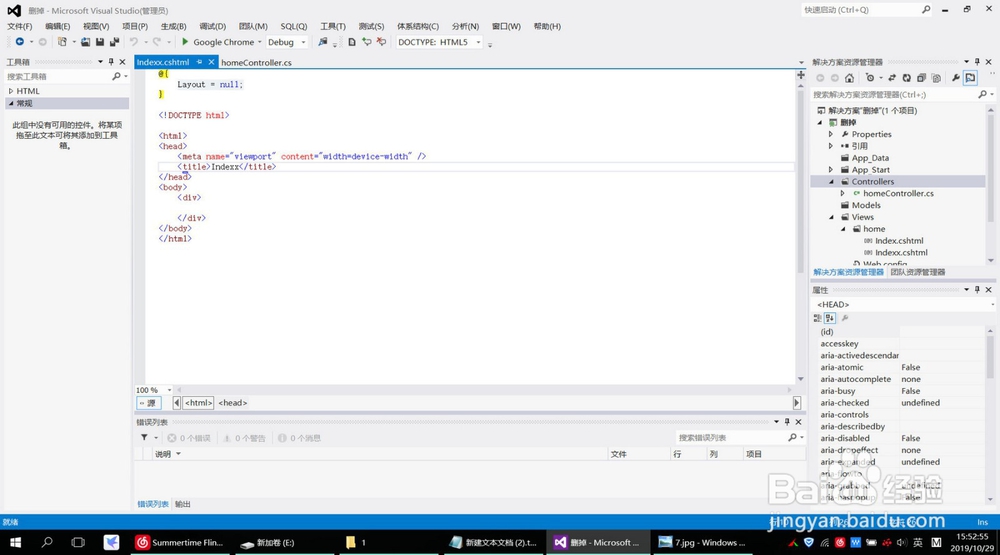Toggle Preview Selected Items in Solution Explorer

pyautogui.click(x=970, y=78)
